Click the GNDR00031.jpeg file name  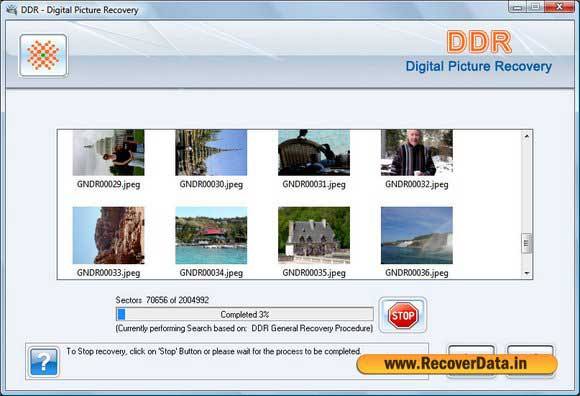[314, 184]
